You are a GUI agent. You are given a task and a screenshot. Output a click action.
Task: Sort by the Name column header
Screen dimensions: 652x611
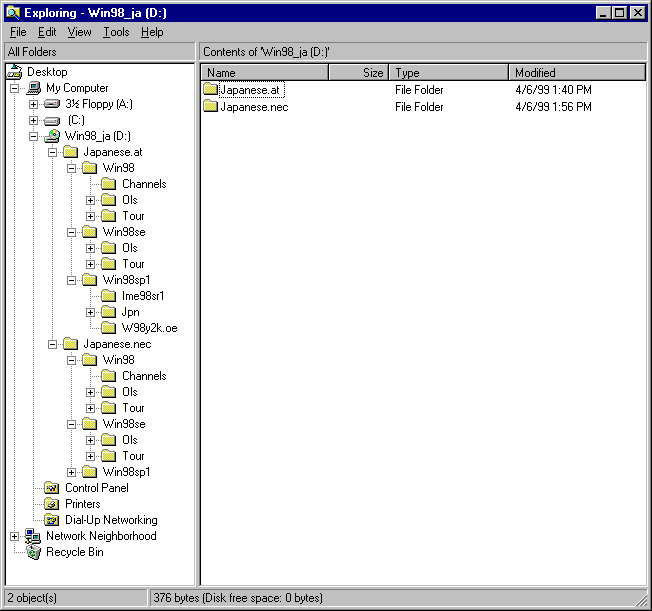(265, 72)
